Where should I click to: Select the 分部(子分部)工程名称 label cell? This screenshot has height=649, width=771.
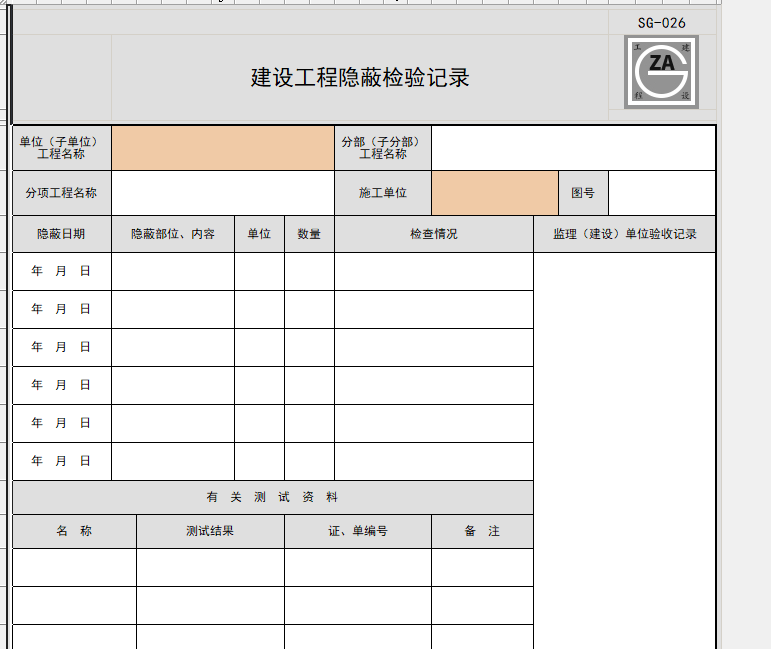383,148
